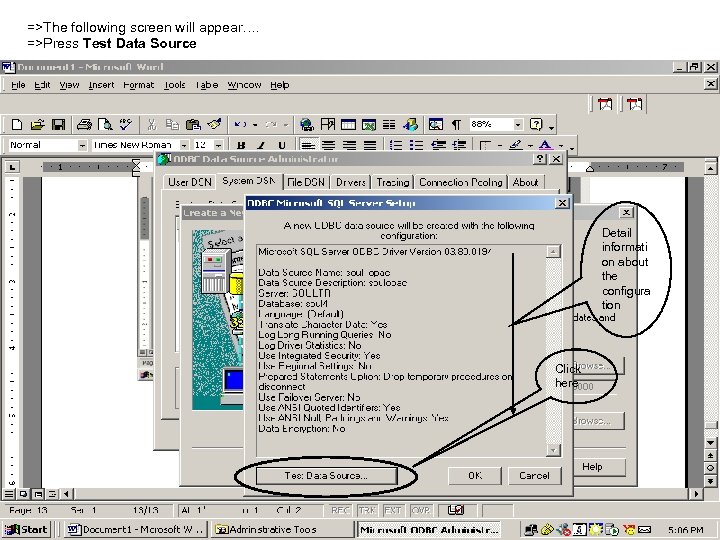The image size is (720, 540).
Task: Click configuration list scrollbar down arrow
Action: 553,450
